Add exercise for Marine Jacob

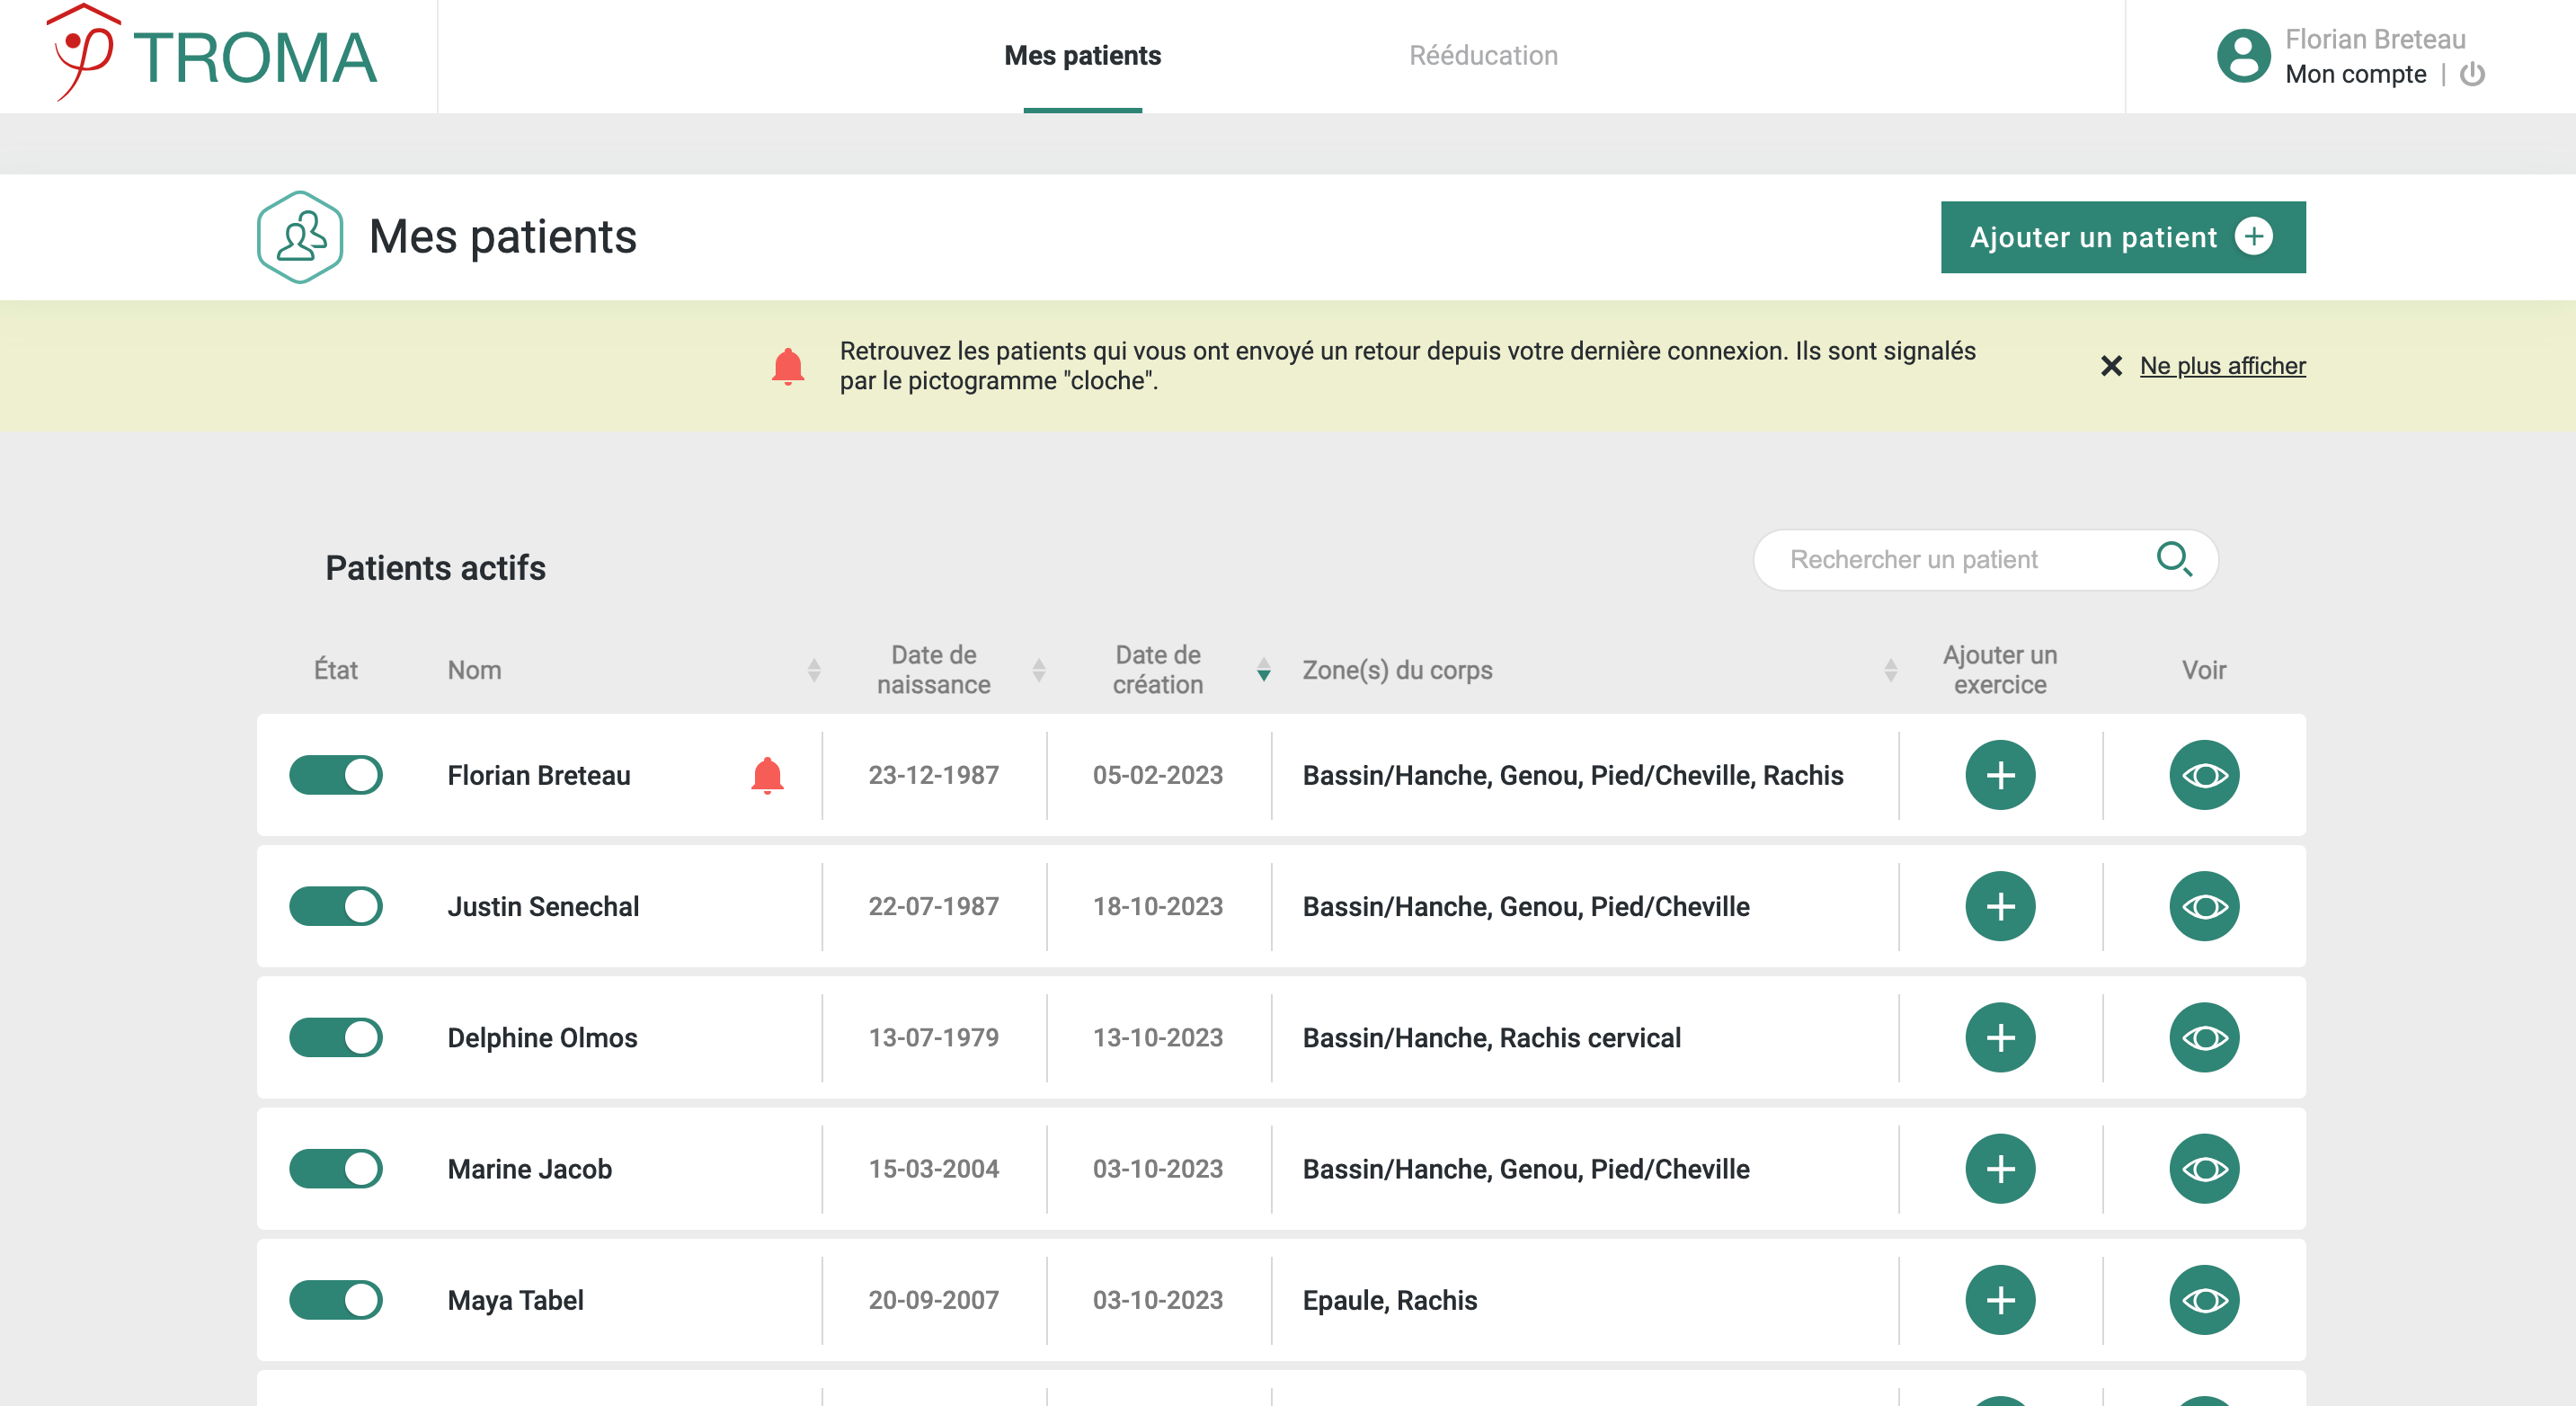point(2000,1168)
